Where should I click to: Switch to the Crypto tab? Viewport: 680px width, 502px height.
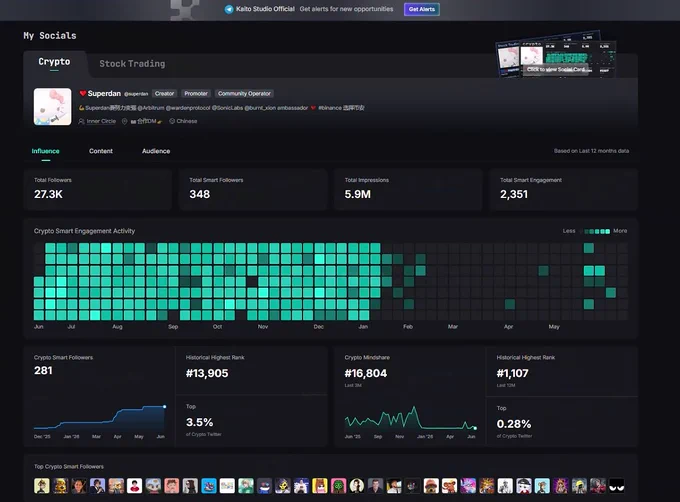coord(54,62)
